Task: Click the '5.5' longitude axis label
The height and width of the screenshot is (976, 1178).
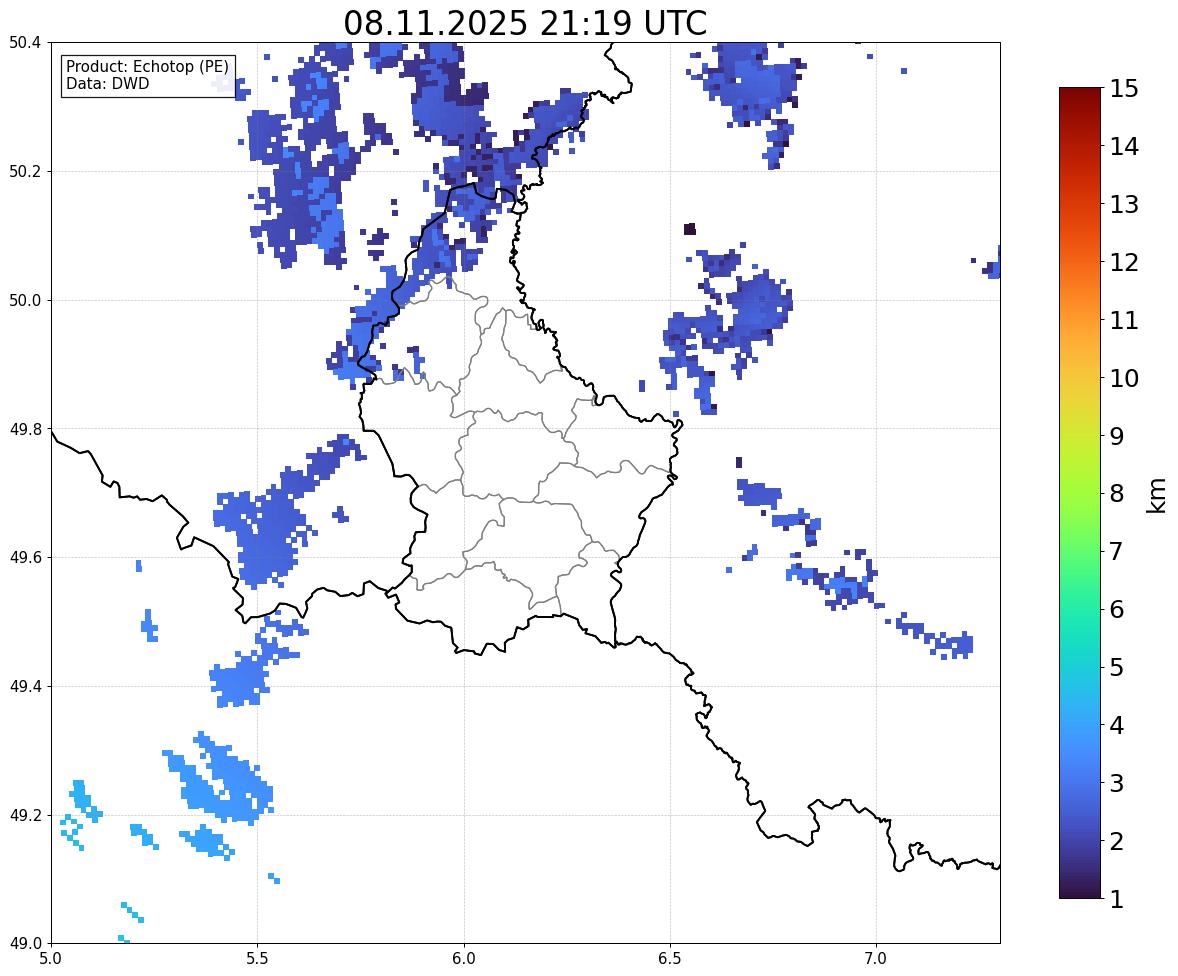Action: tap(257, 959)
